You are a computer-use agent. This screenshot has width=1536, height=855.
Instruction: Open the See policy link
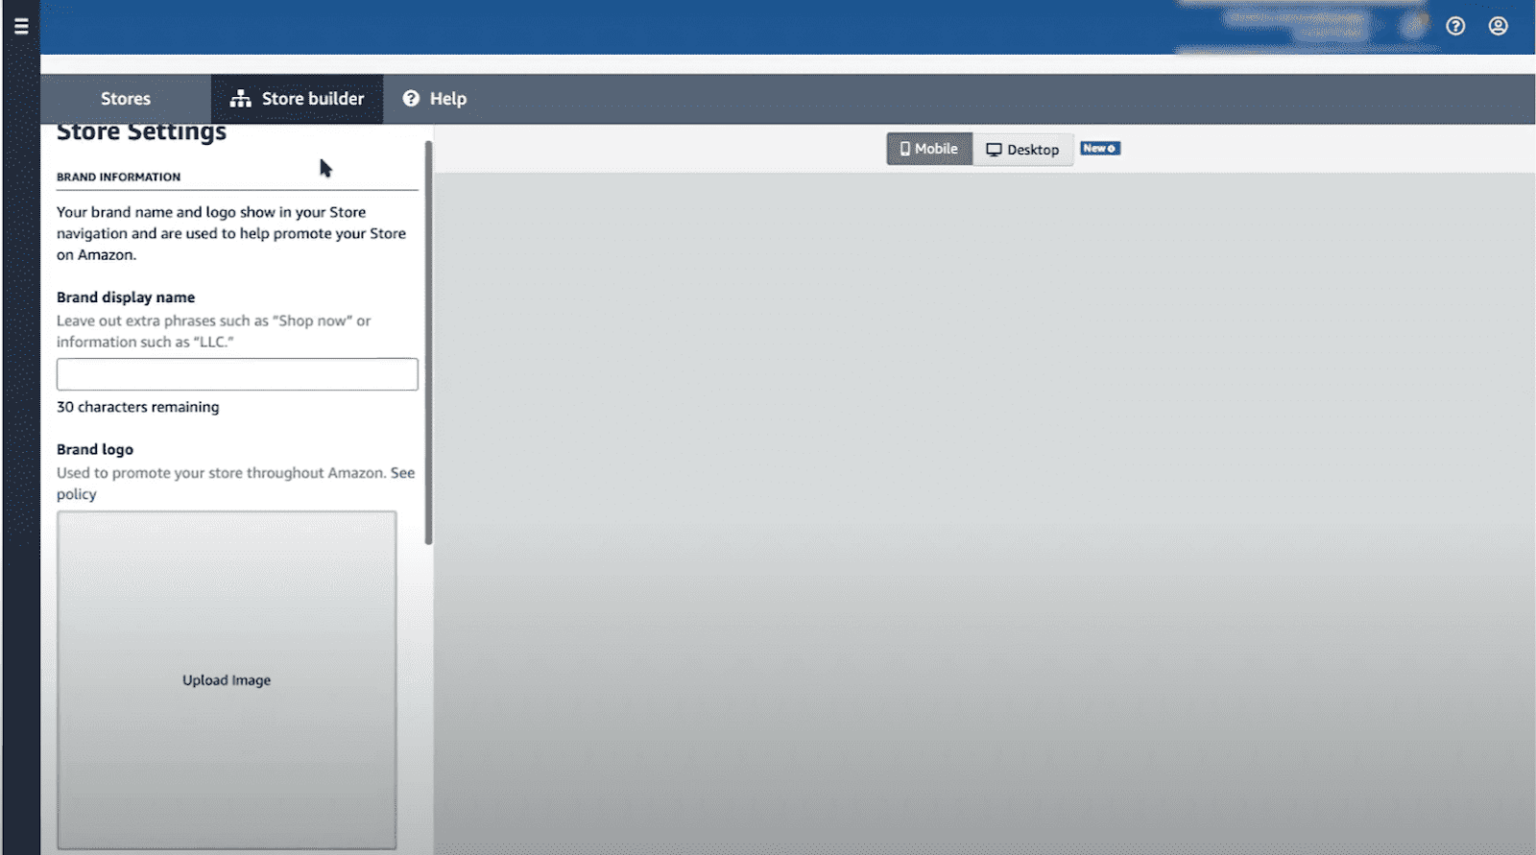[x=402, y=473]
